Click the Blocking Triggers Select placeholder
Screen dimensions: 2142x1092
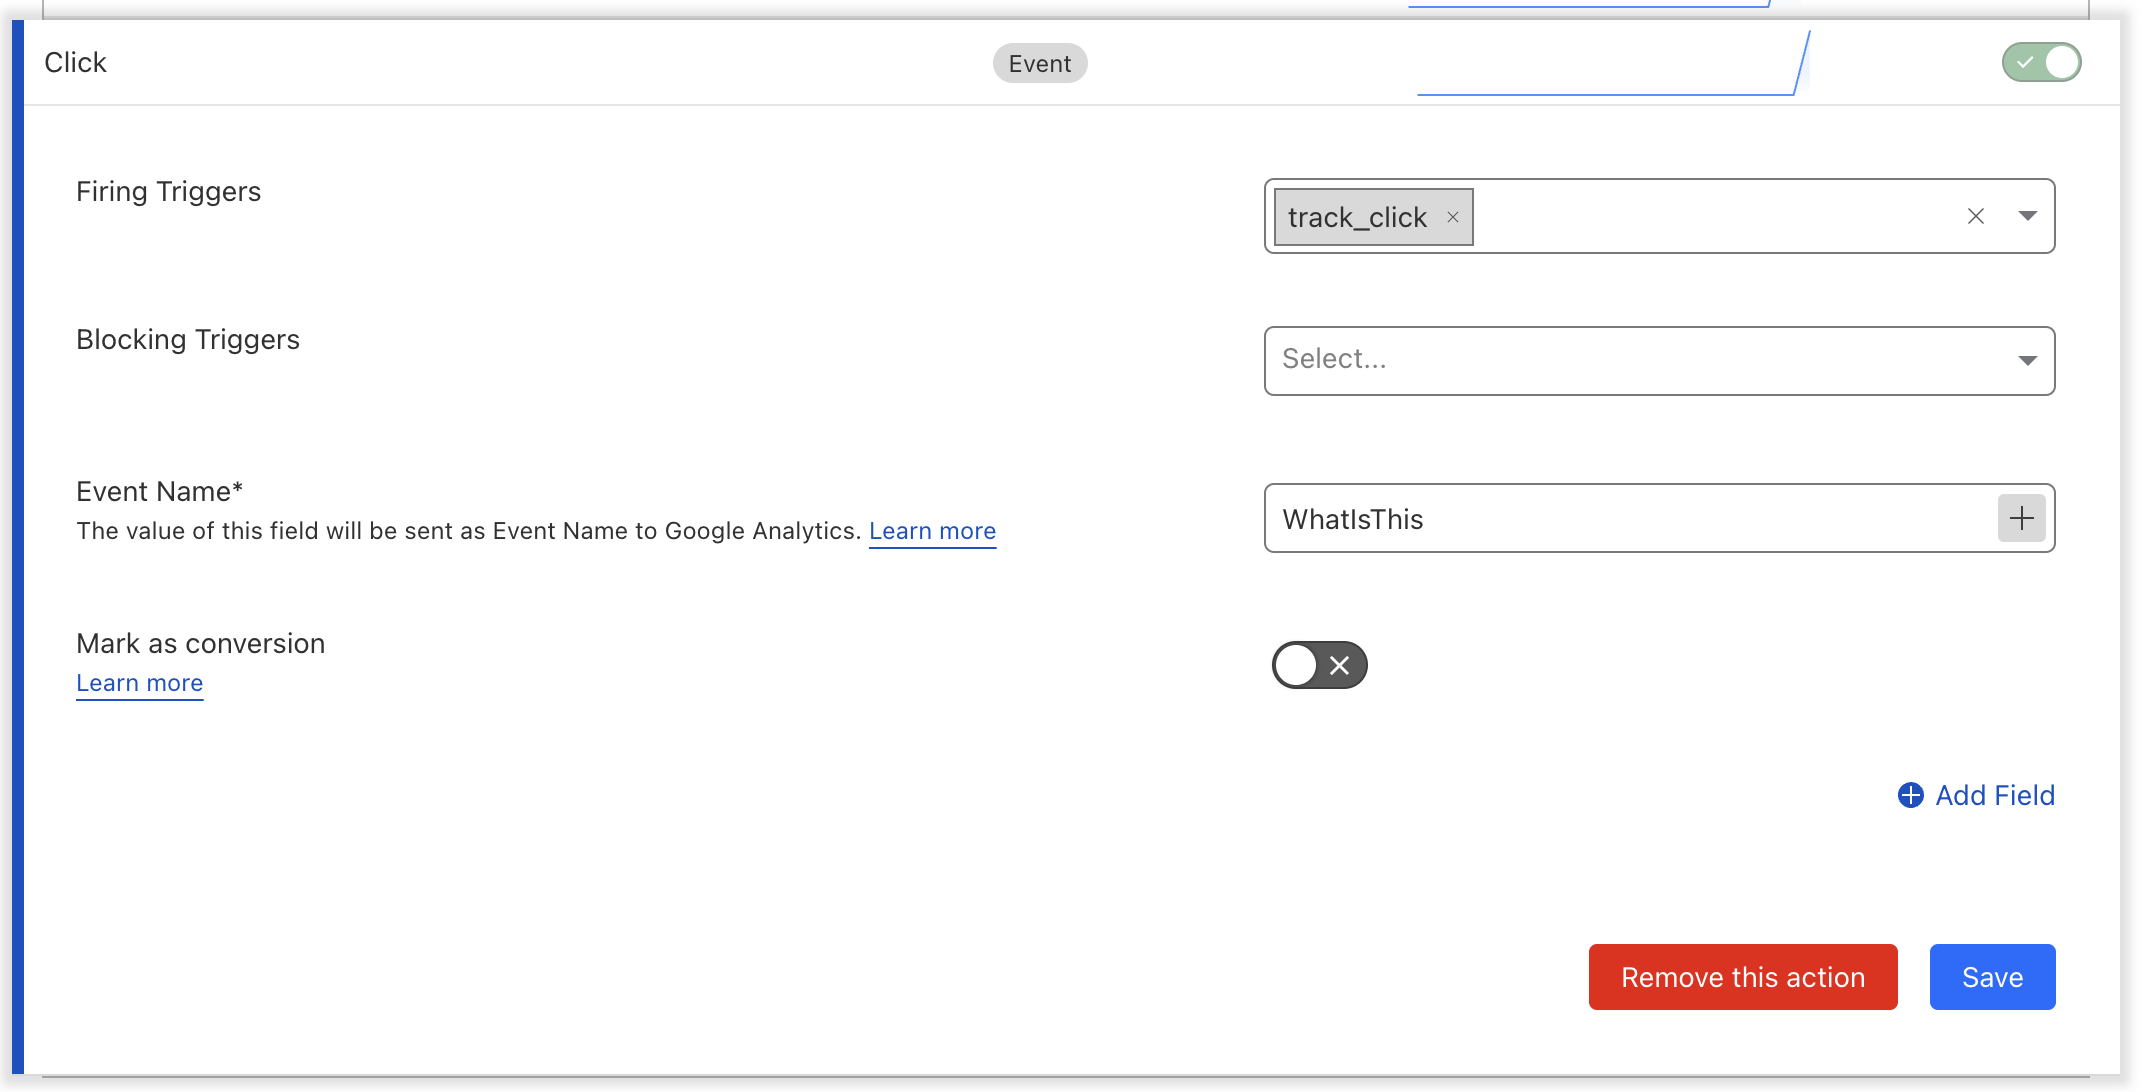point(1335,359)
